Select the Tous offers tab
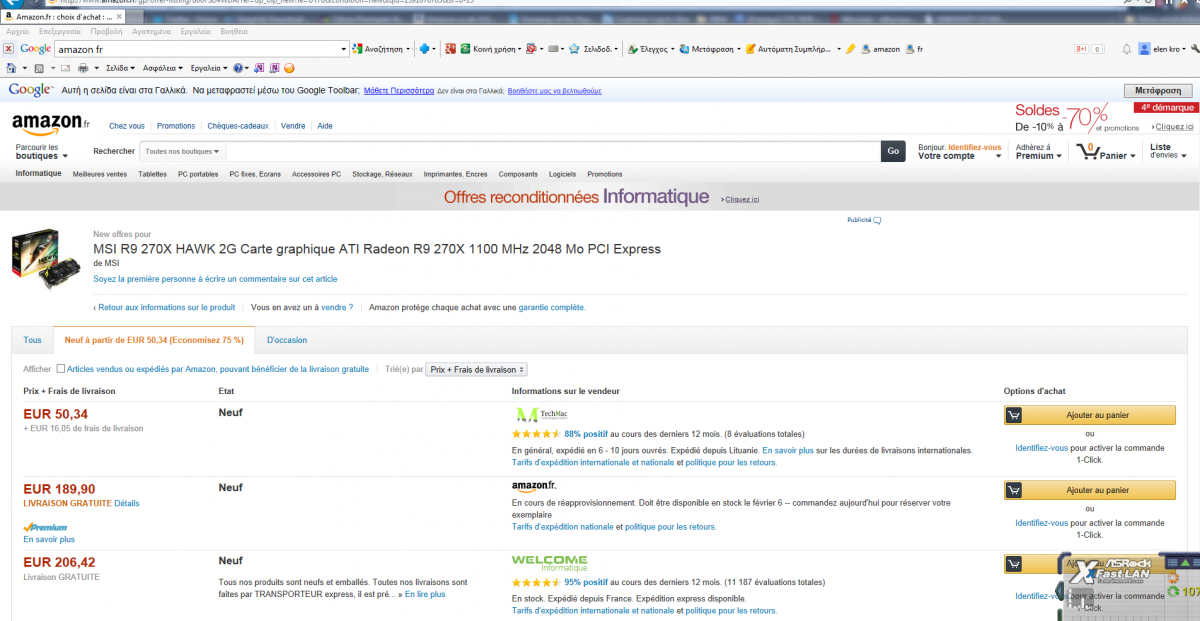The width and height of the screenshot is (1200, 621). [x=33, y=340]
